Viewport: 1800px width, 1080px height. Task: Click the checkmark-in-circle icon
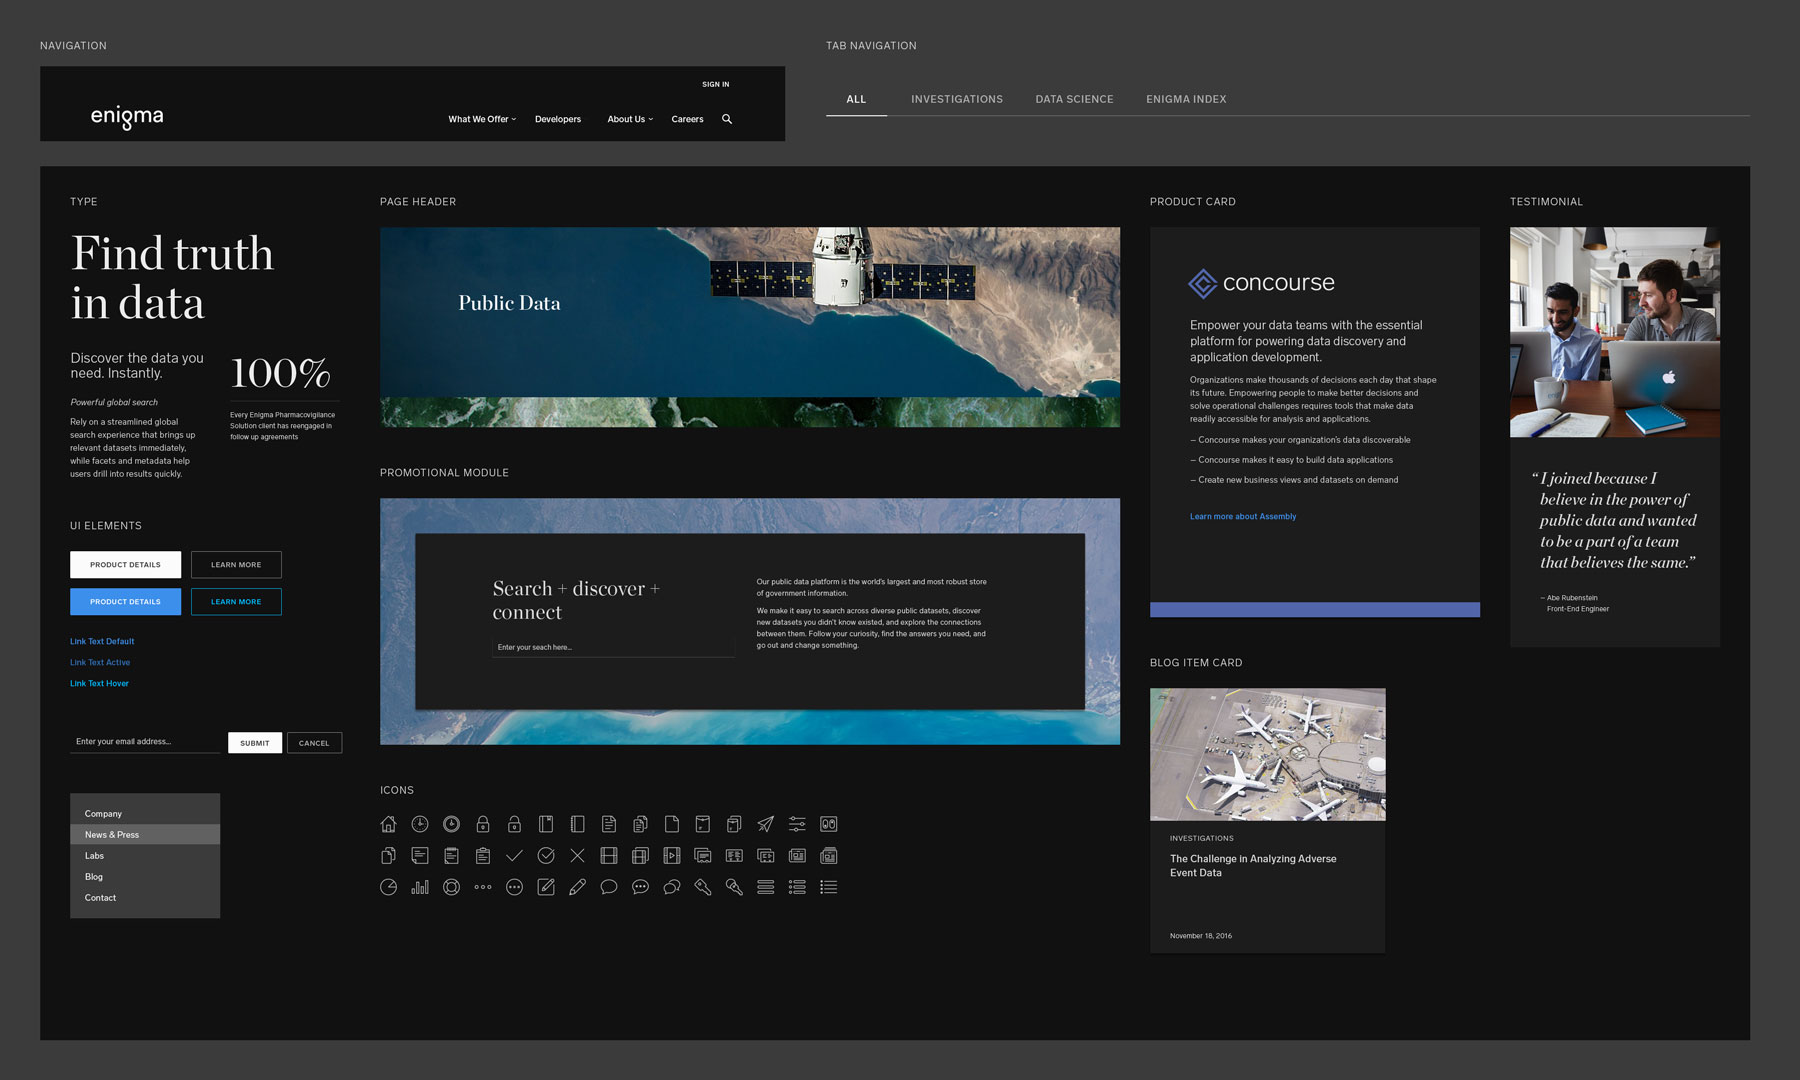[546, 855]
